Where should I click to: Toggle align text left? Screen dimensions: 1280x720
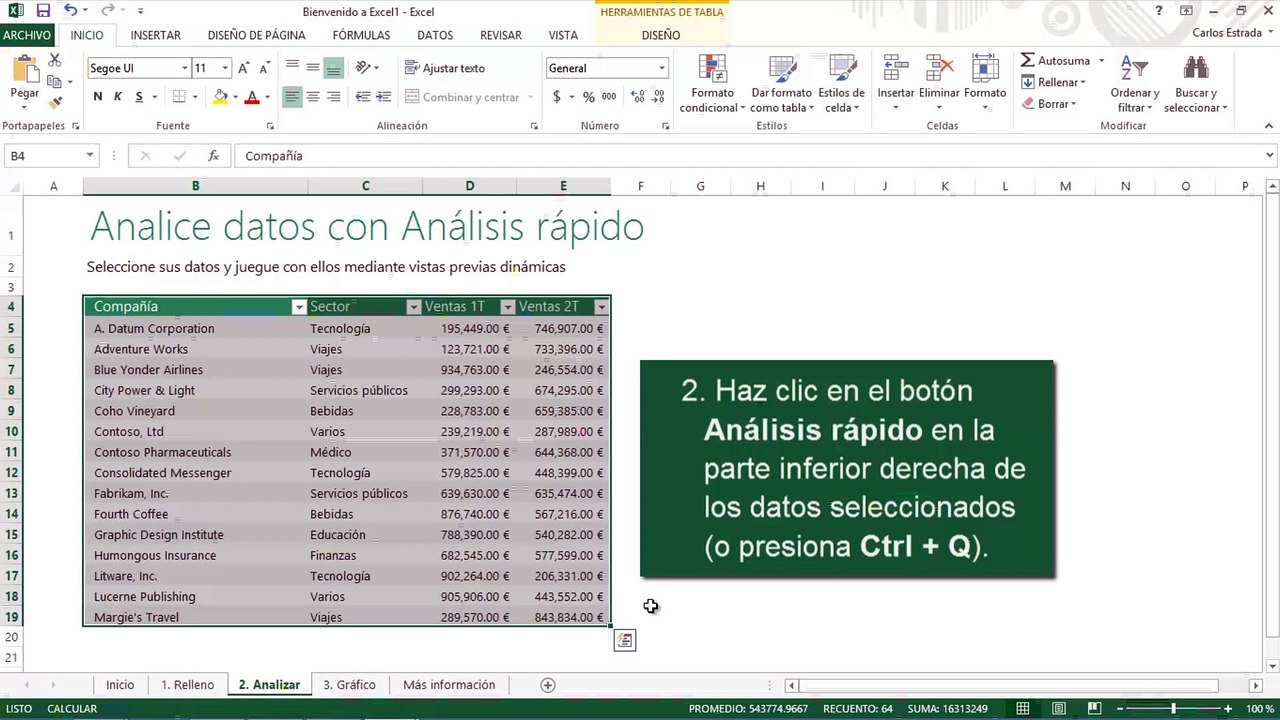tap(292, 97)
